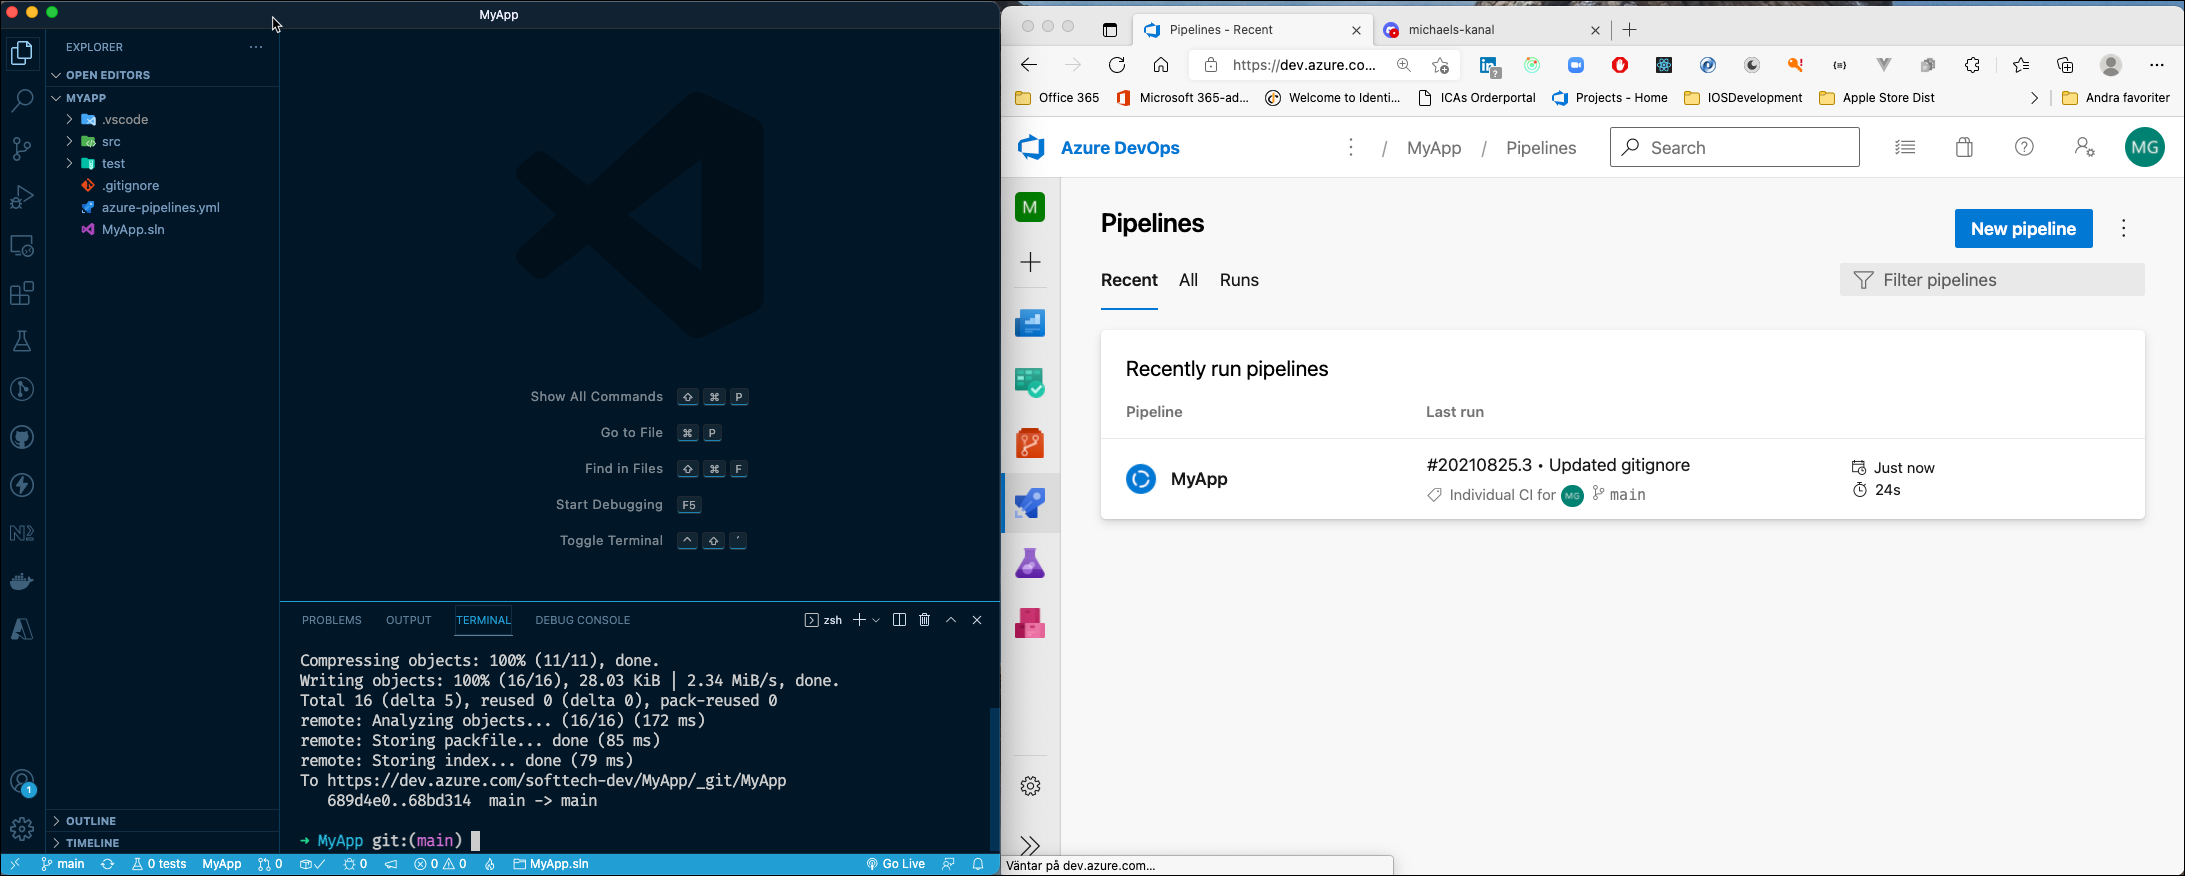The width and height of the screenshot is (2185, 876).
Task: Switch to the Runs tab in Pipelines
Action: pos(1239,280)
